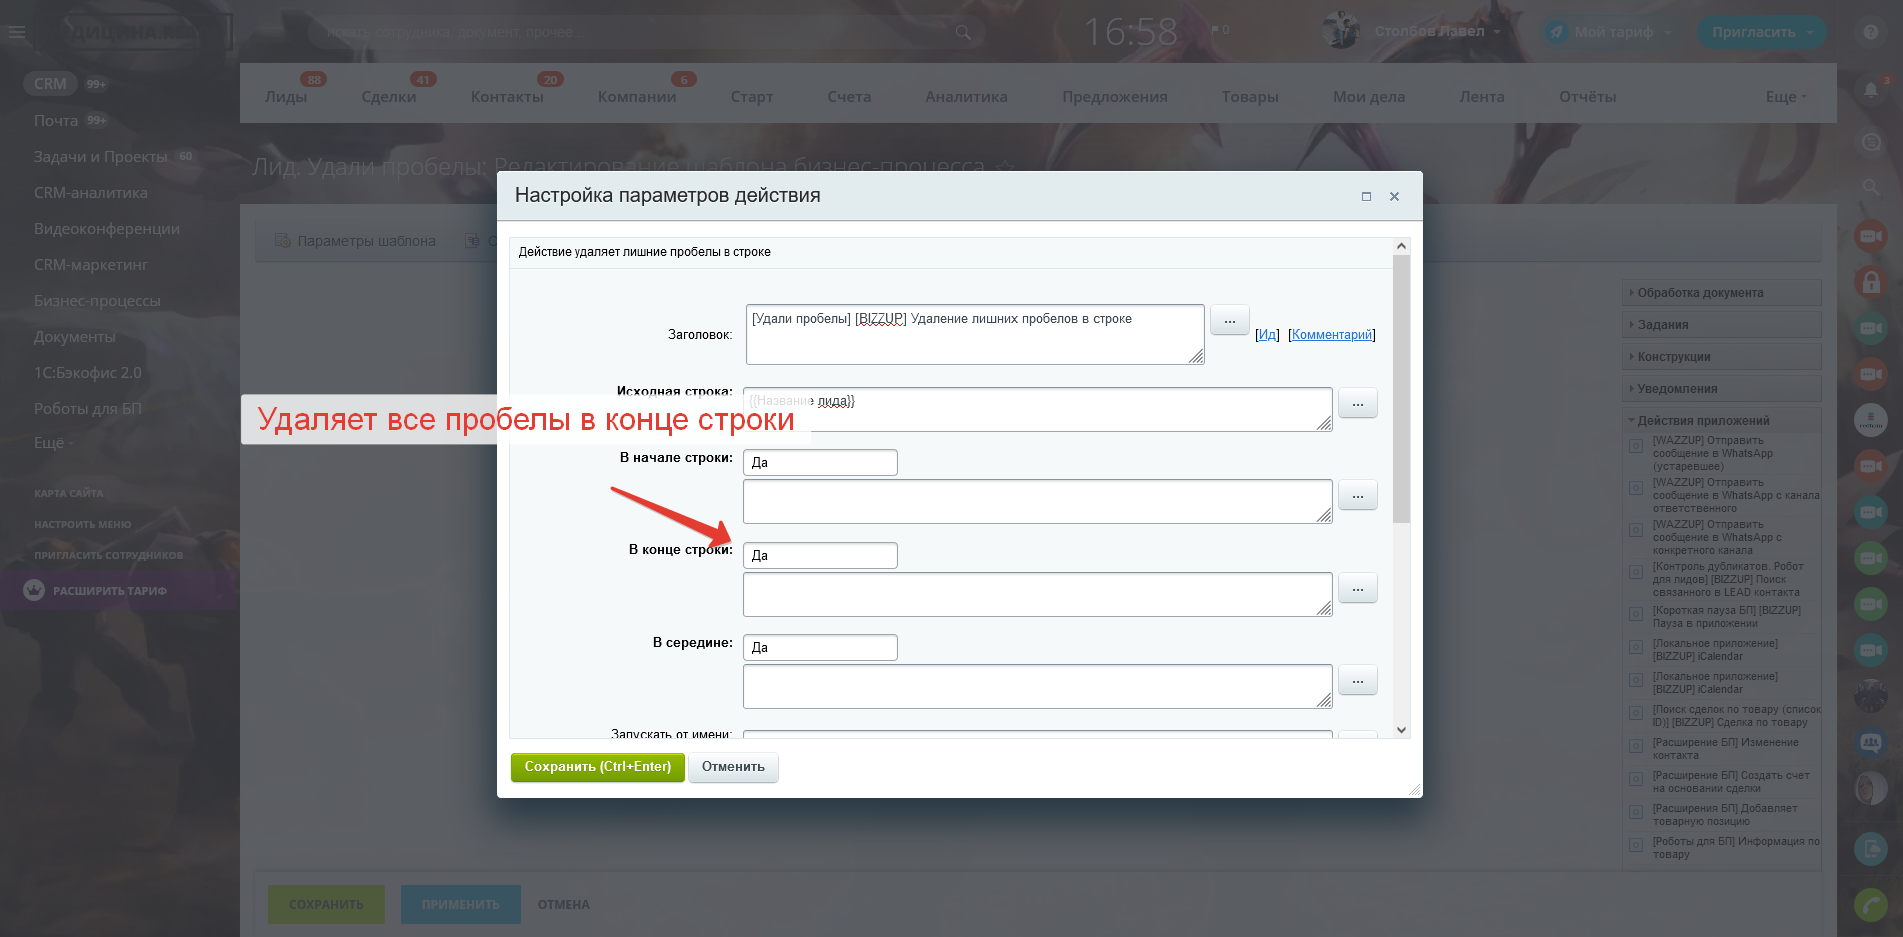
Task: Open the notifications bell
Action: pyautogui.click(x=1870, y=89)
